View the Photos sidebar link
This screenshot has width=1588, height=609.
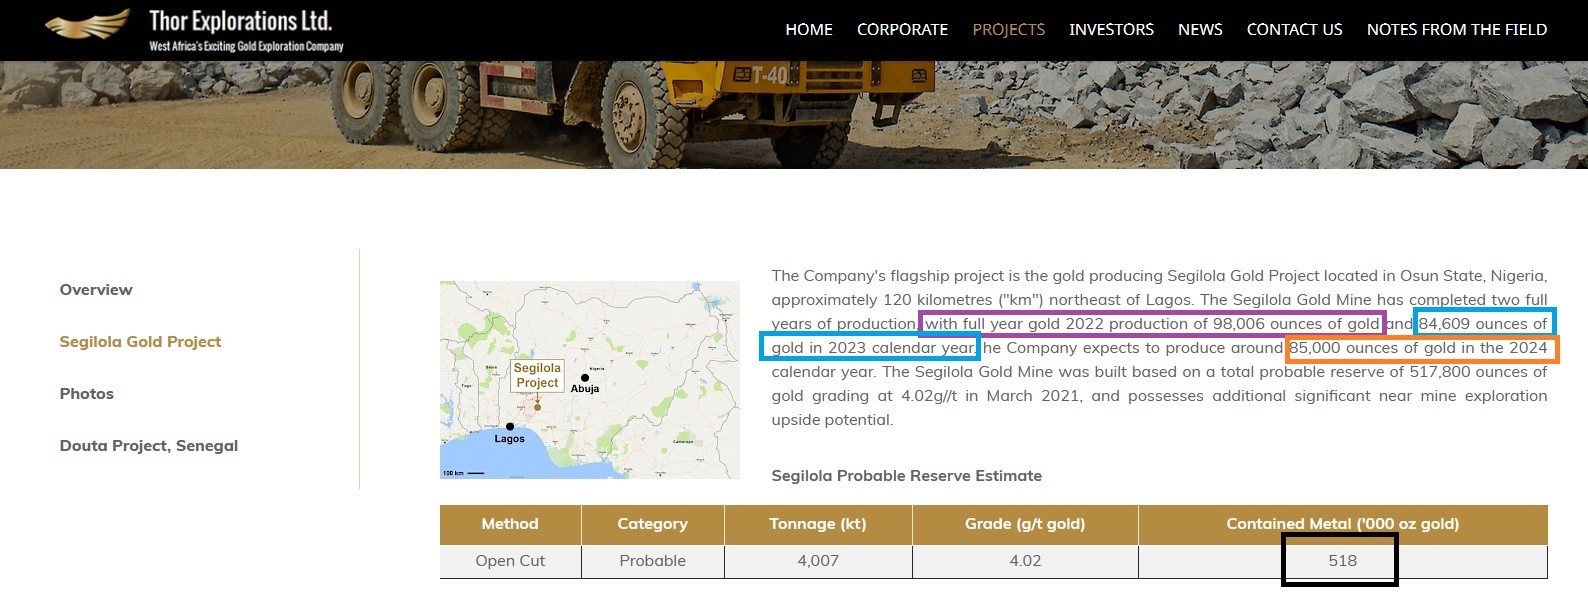[87, 394]
